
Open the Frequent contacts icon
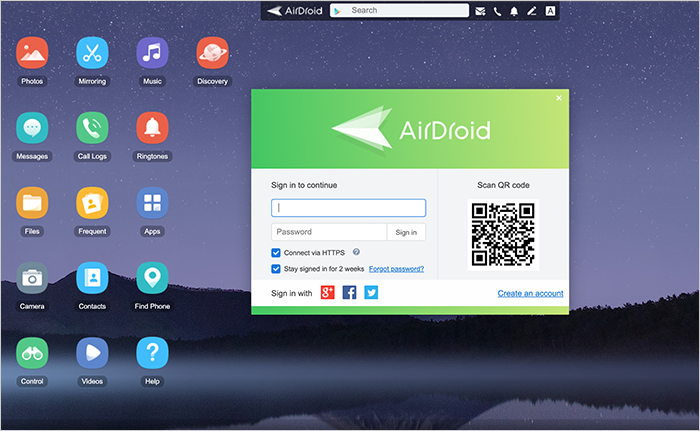[92, 203]
